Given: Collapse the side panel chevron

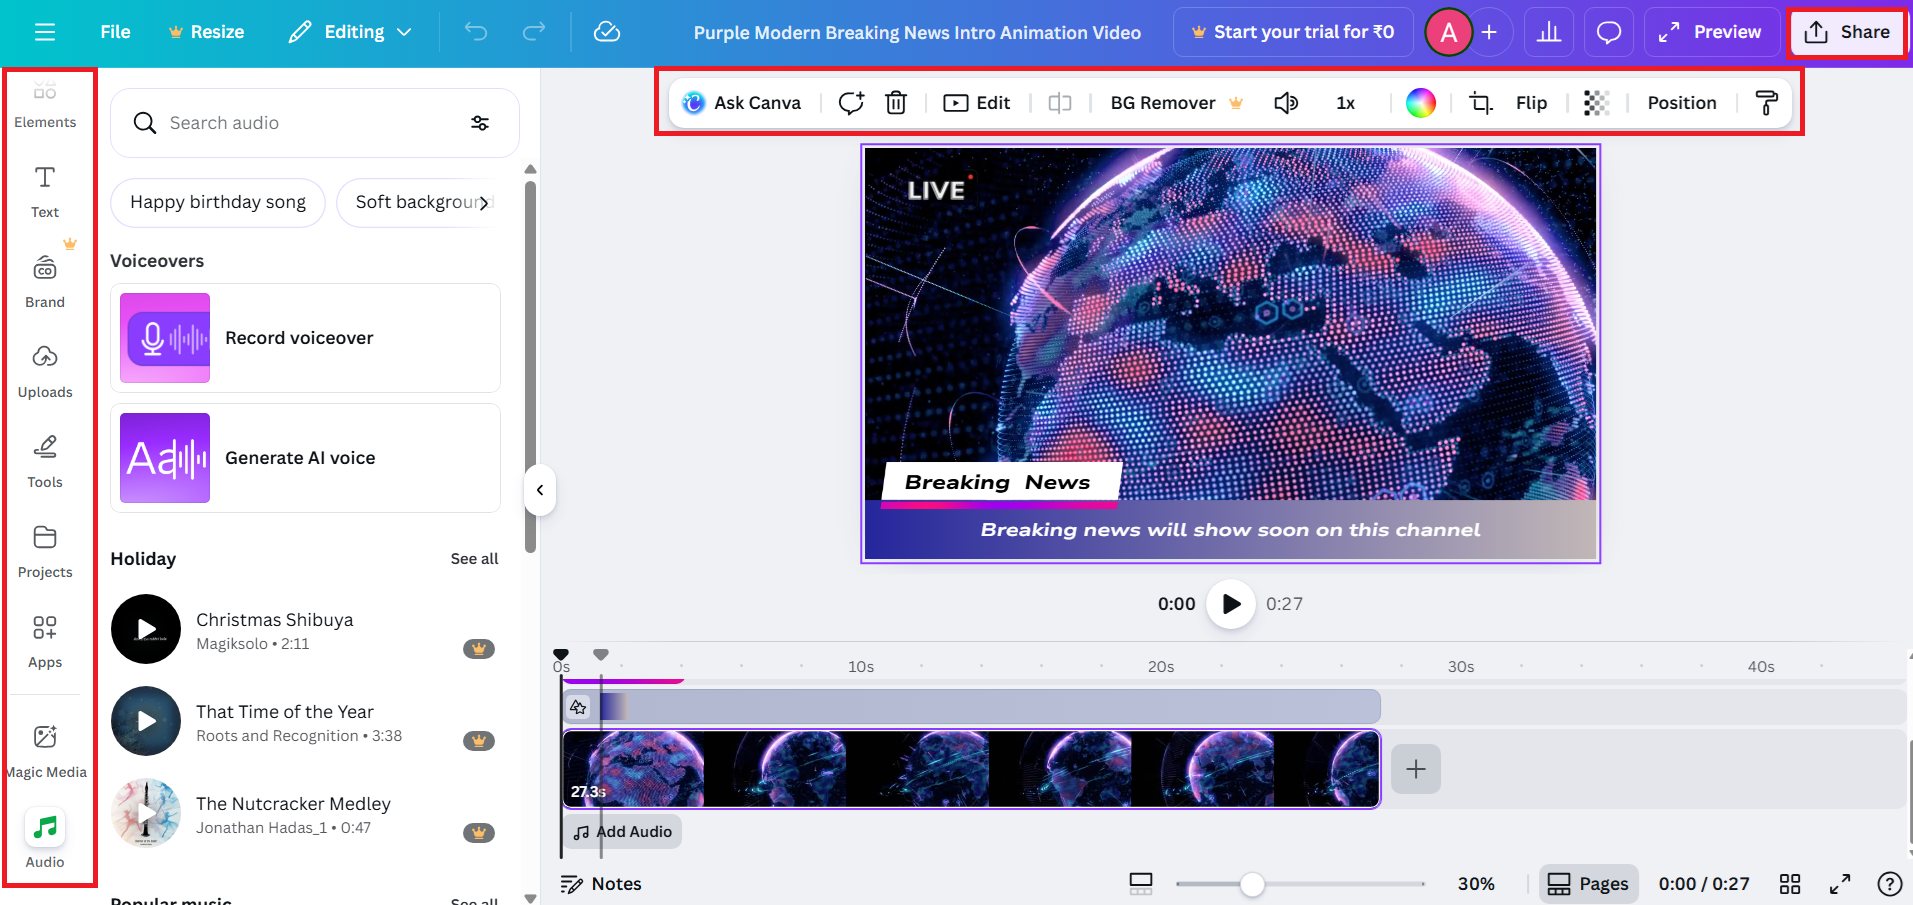Looking at the screenshot, I should coord(540,490).
